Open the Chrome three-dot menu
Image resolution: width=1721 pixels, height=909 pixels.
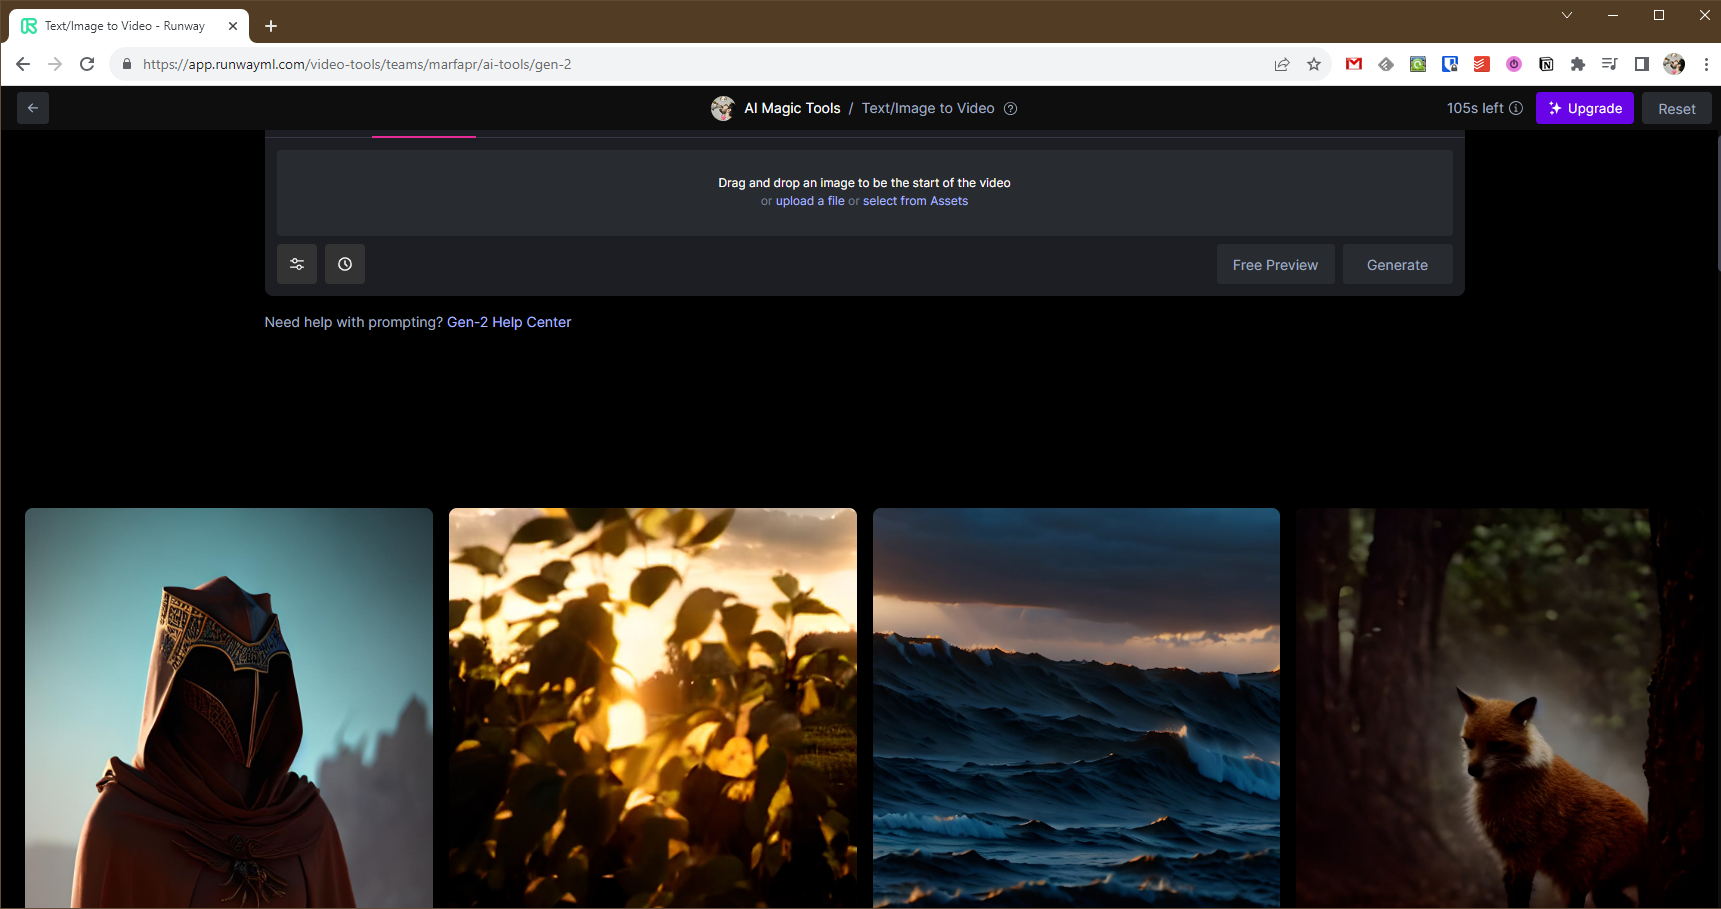[1706, 64]
